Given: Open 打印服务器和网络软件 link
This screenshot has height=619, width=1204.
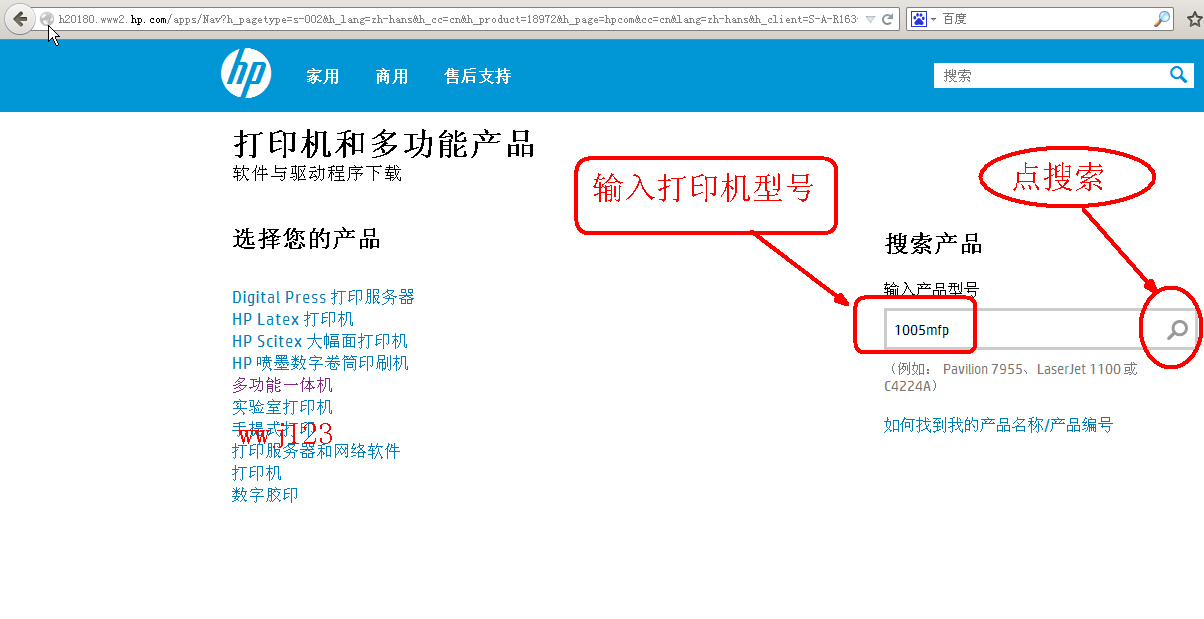Looking at the screenshot, I should (316, 451).
